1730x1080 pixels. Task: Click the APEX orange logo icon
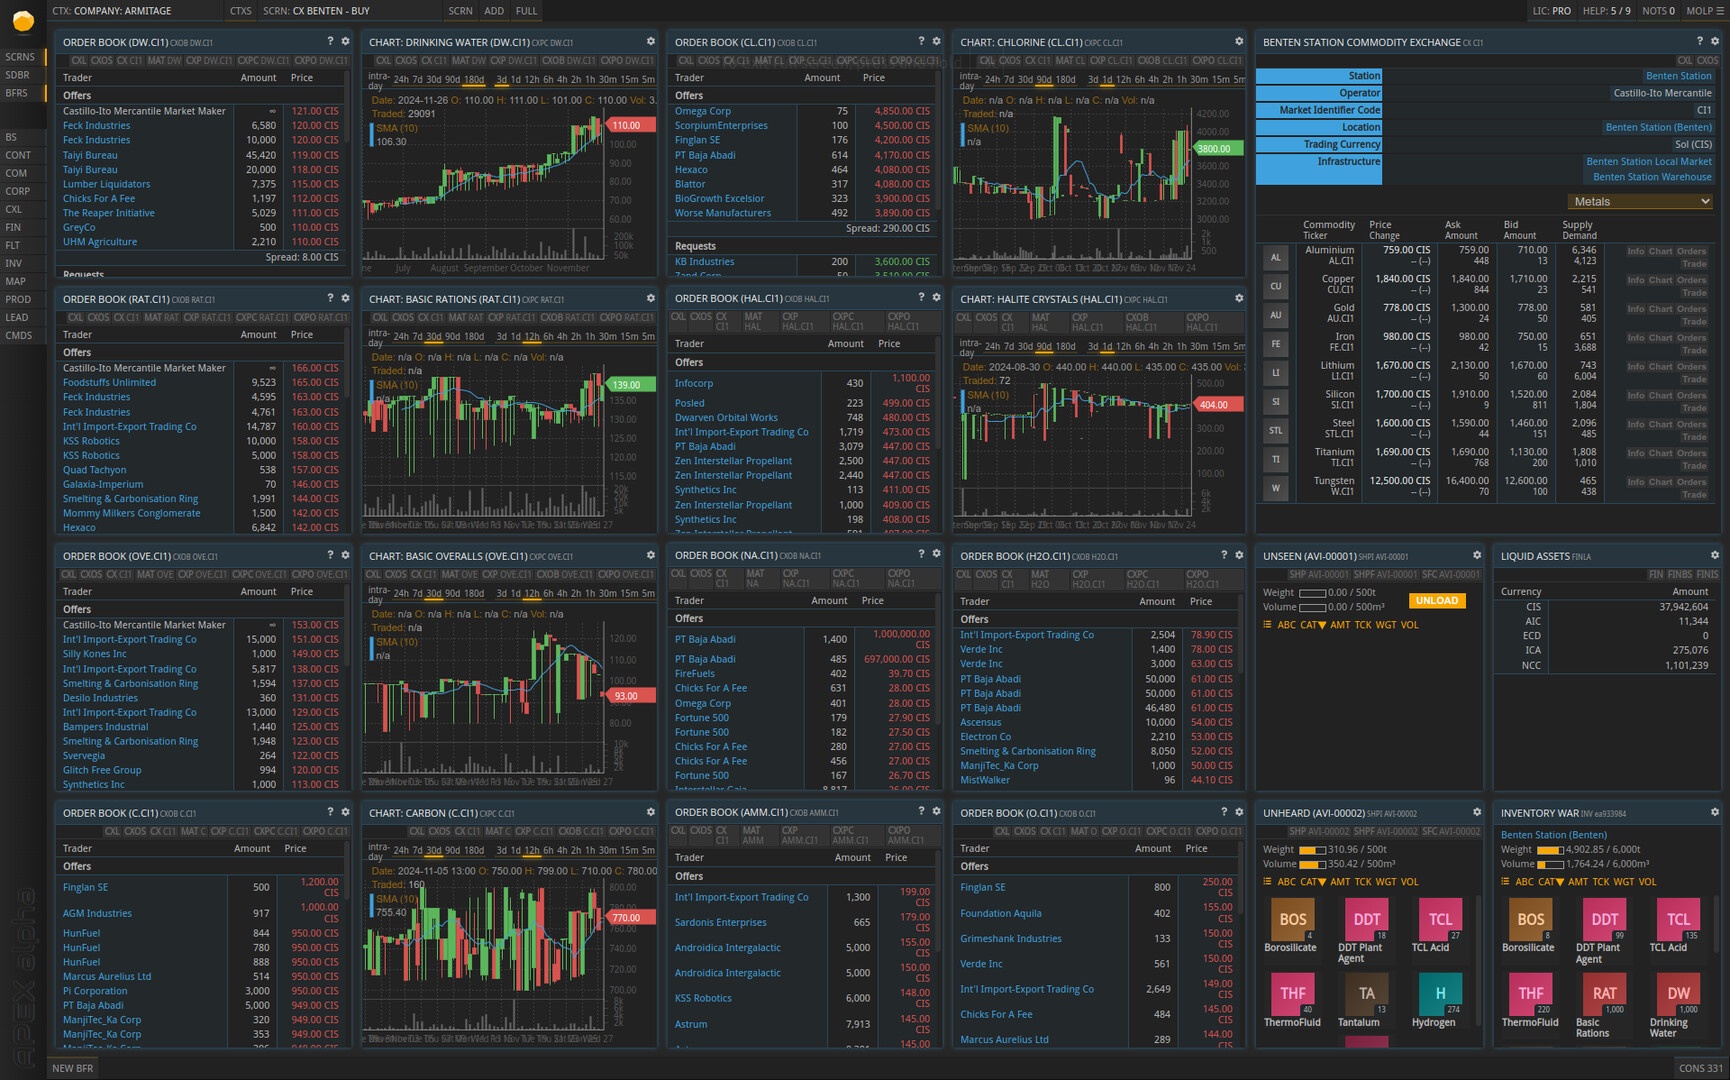coord(22,19)
